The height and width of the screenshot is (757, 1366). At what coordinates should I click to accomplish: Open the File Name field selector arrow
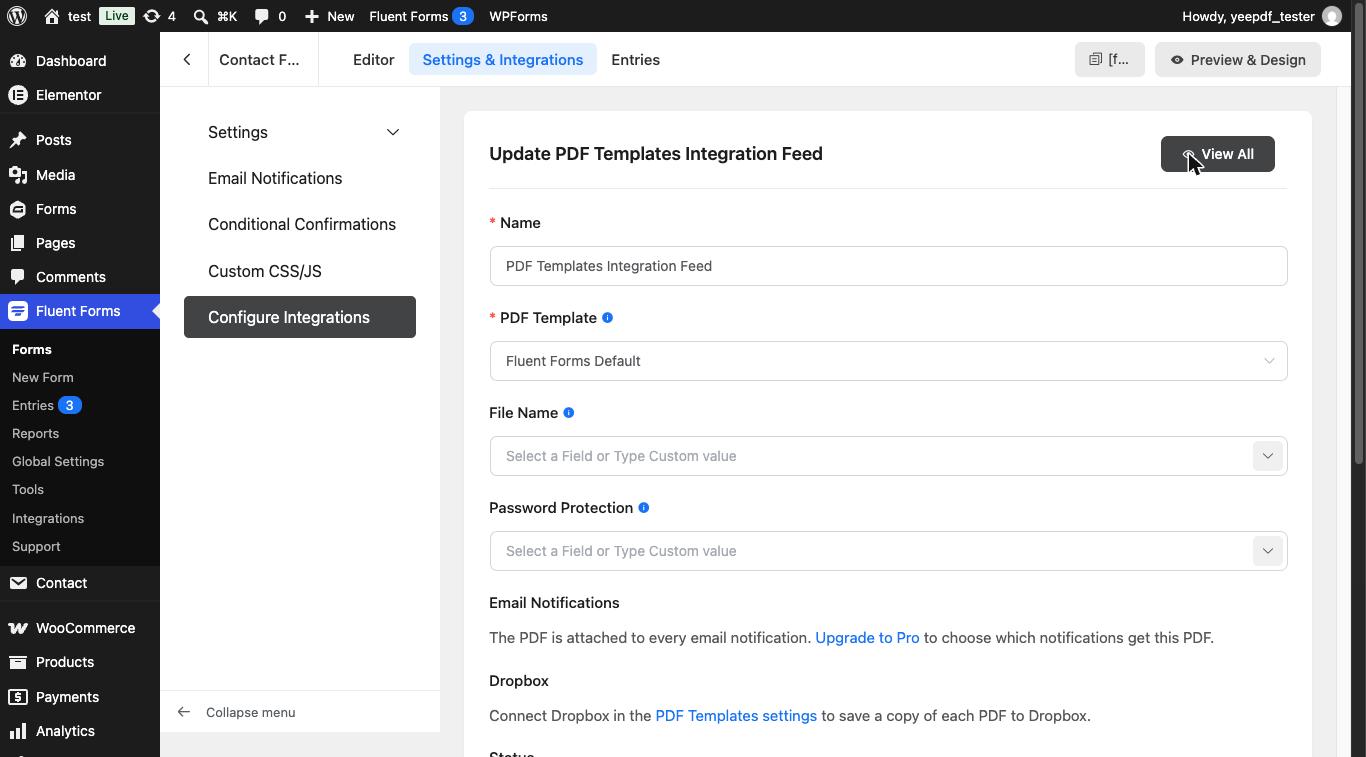[1267, 456]
